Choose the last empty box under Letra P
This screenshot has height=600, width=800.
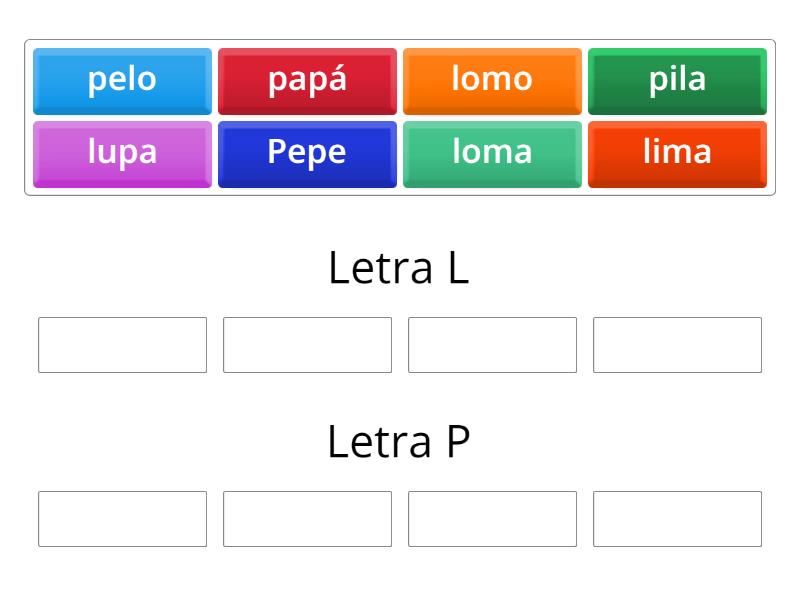pyautogui.click(x=677, y=519)
